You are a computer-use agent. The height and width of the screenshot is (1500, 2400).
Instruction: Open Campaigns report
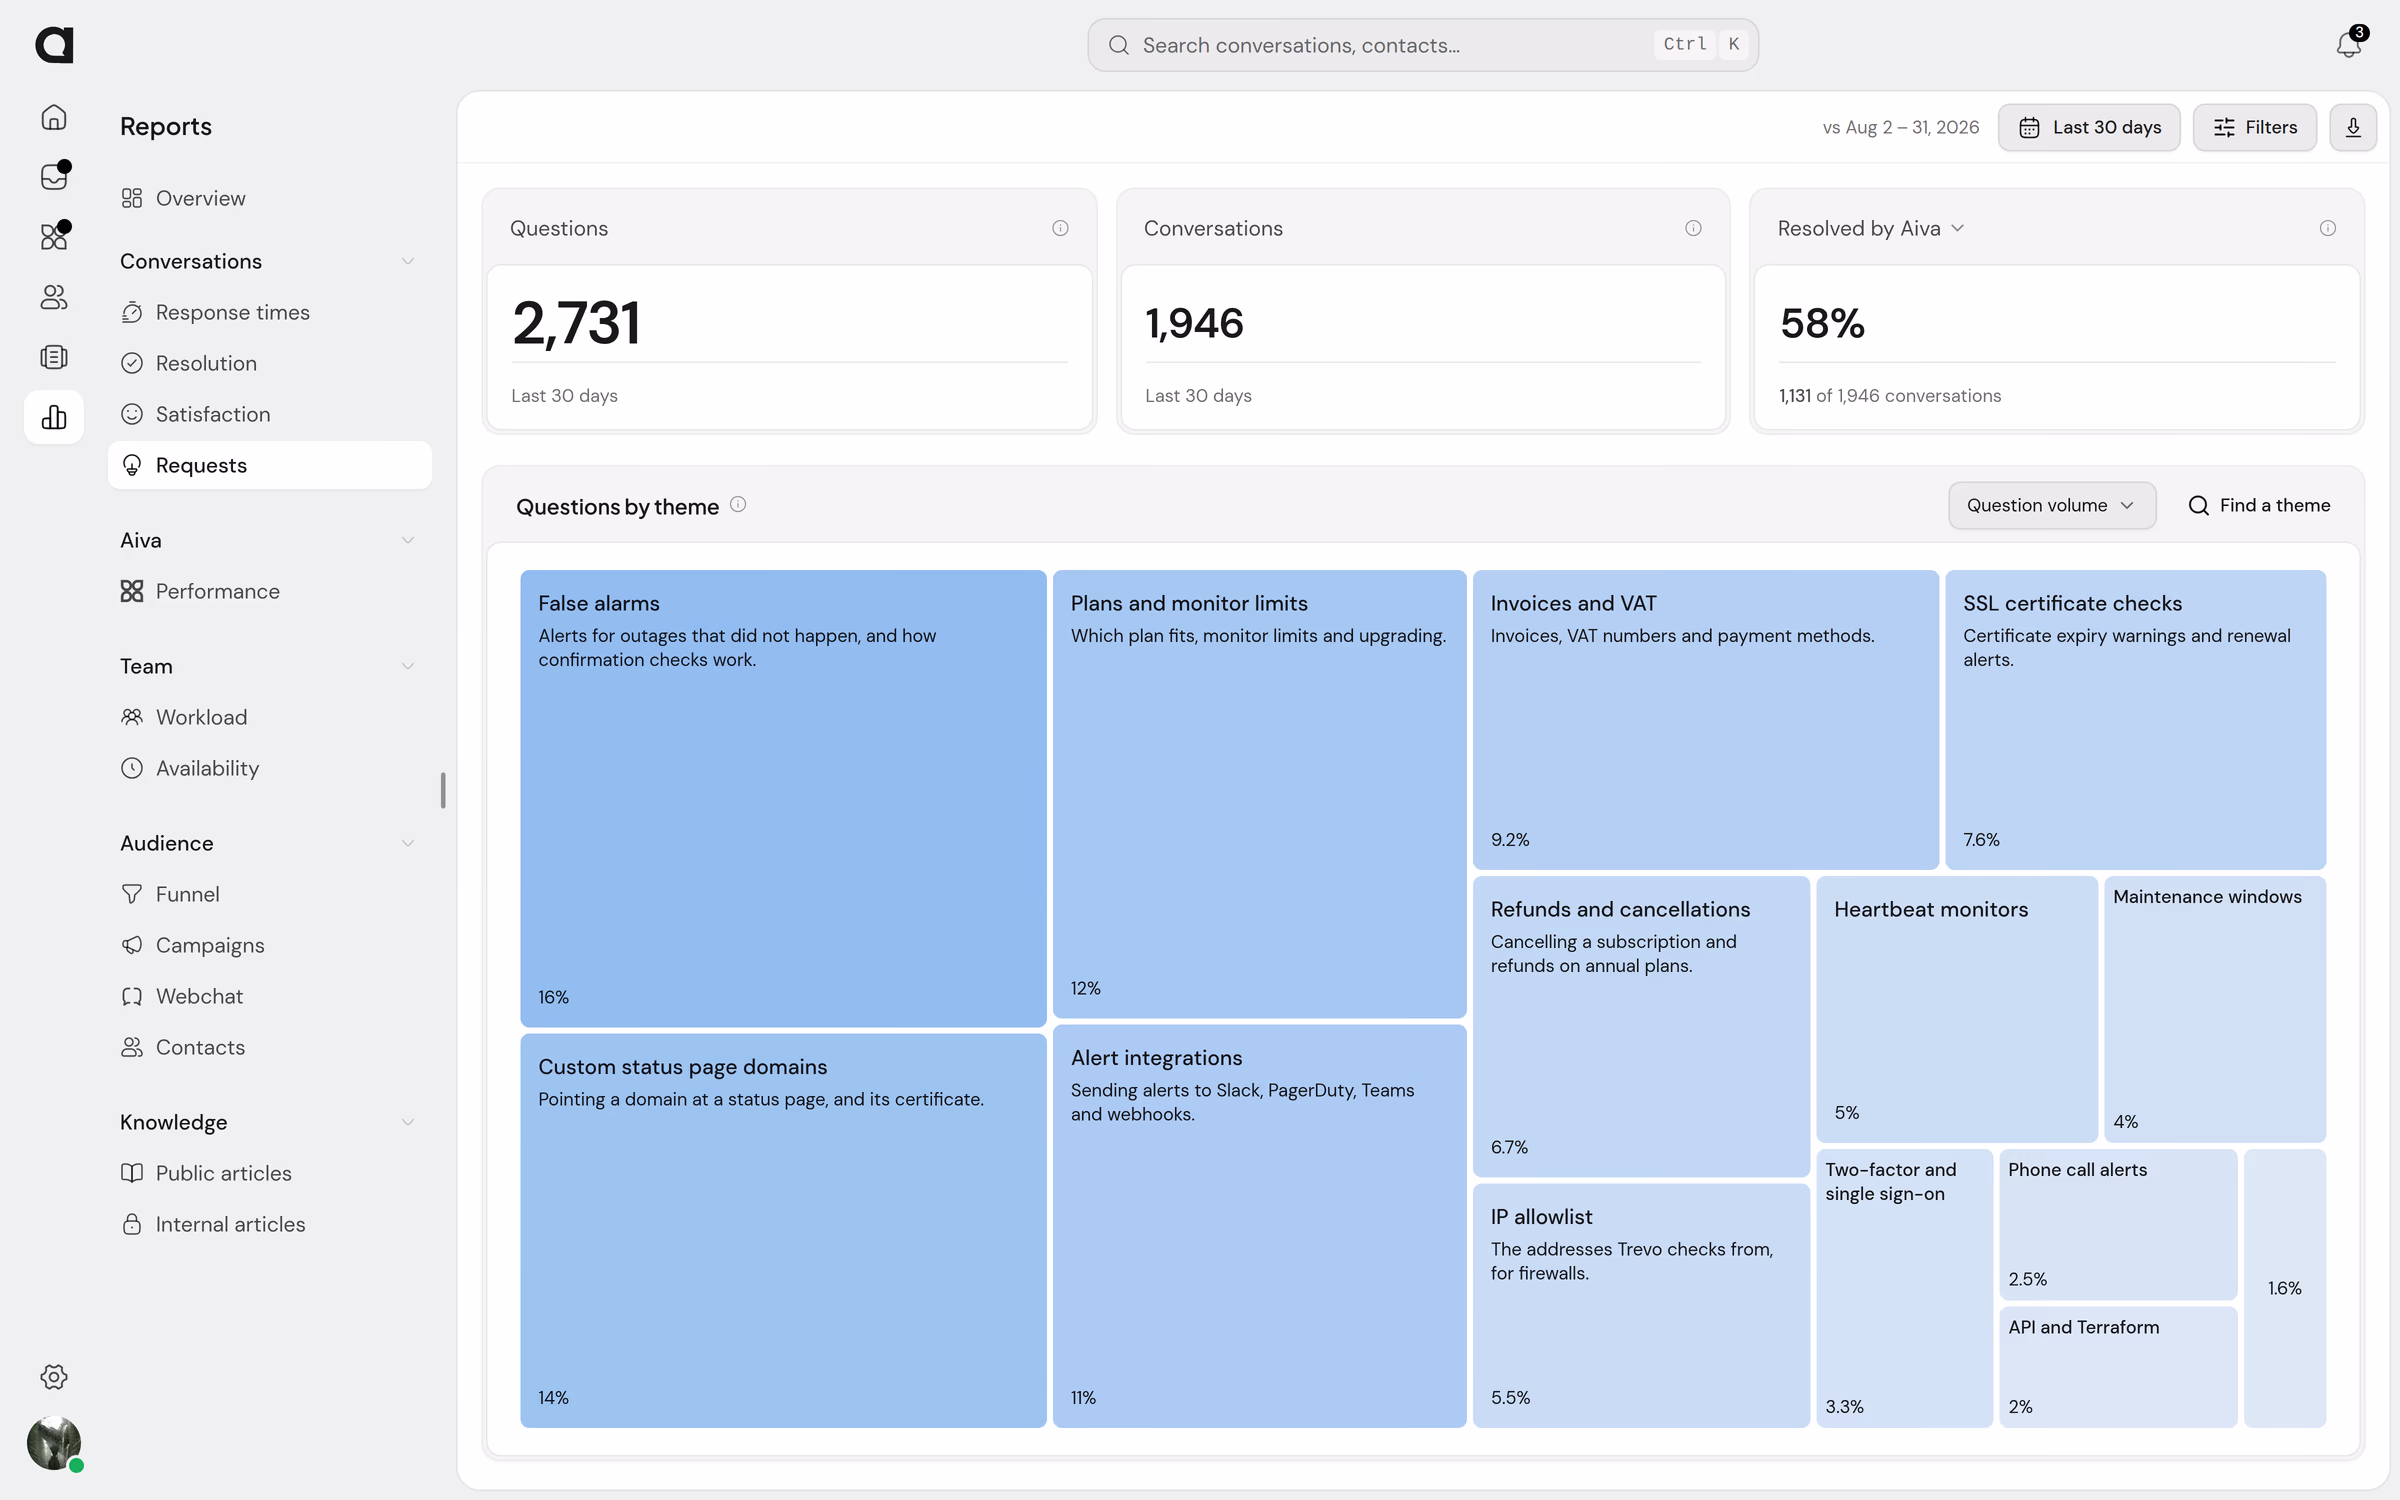(x=270, y=945)
